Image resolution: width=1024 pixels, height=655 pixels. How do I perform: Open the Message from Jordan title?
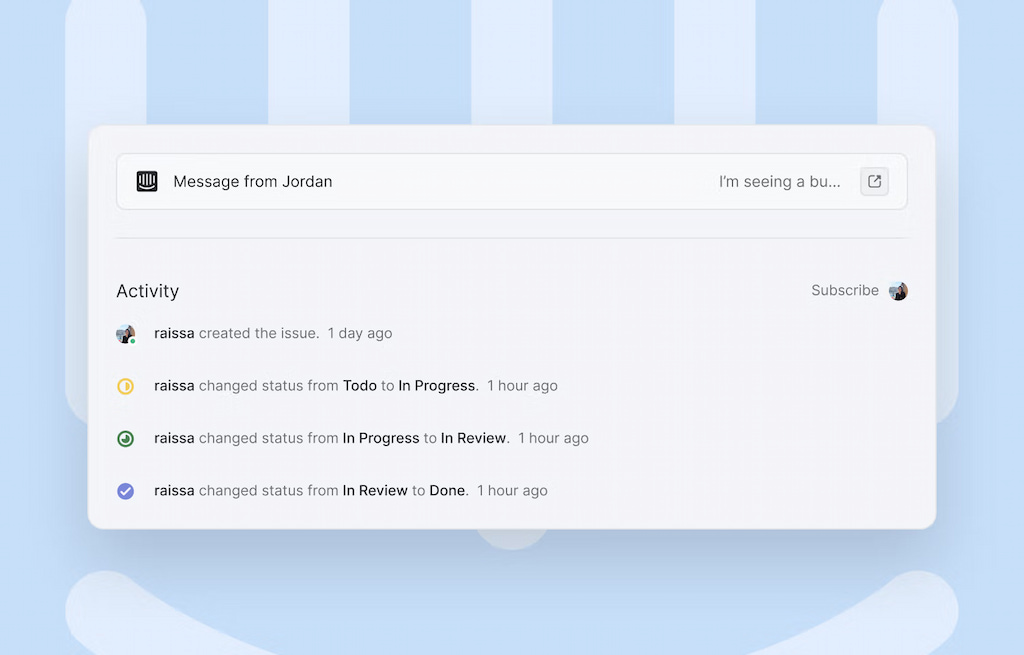coord(252,182)
